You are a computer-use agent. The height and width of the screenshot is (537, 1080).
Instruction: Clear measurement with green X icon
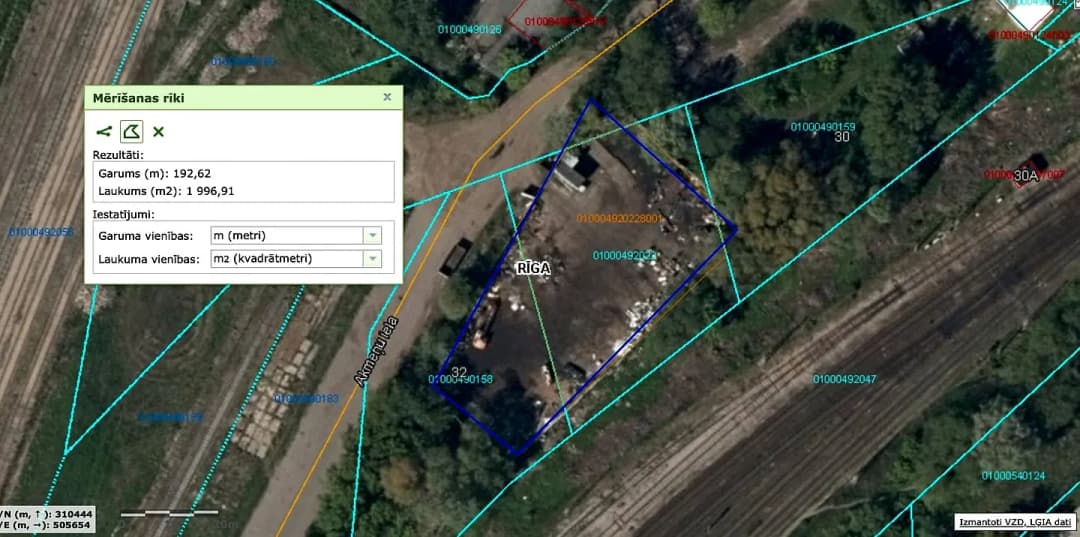[x=158, y=131]
